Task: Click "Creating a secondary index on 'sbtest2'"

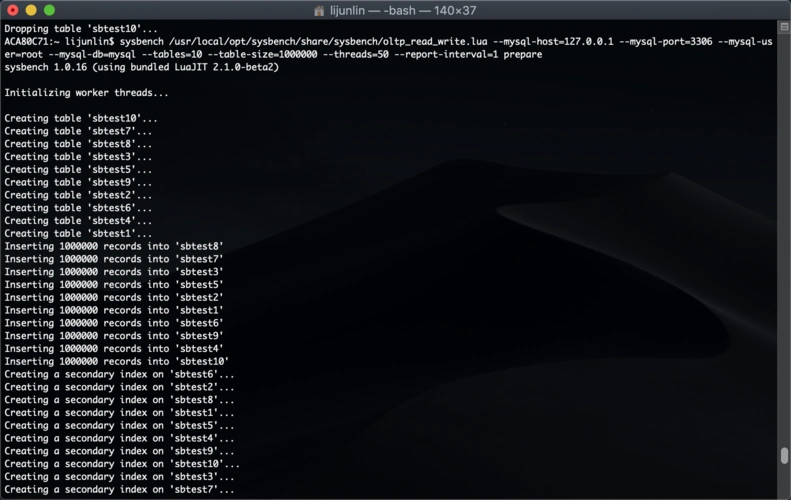Action: (120, 387)
